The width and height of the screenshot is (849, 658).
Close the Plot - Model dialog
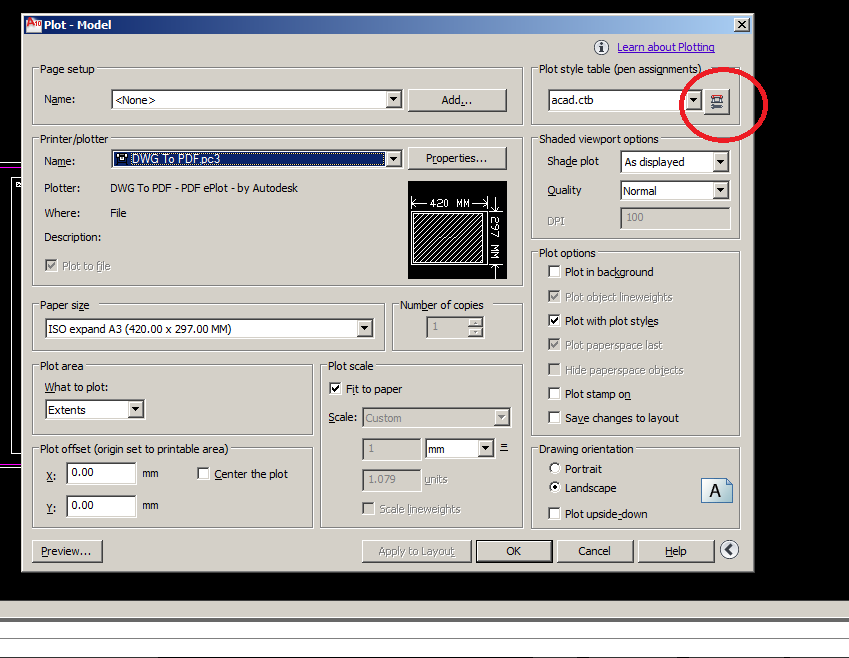click(742, 25)
